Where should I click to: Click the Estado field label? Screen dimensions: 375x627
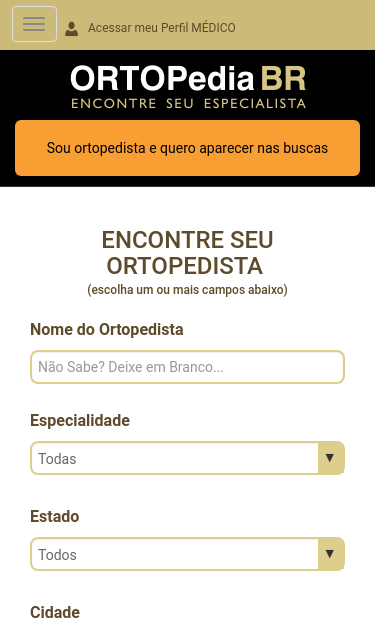(x=55, y=516)
